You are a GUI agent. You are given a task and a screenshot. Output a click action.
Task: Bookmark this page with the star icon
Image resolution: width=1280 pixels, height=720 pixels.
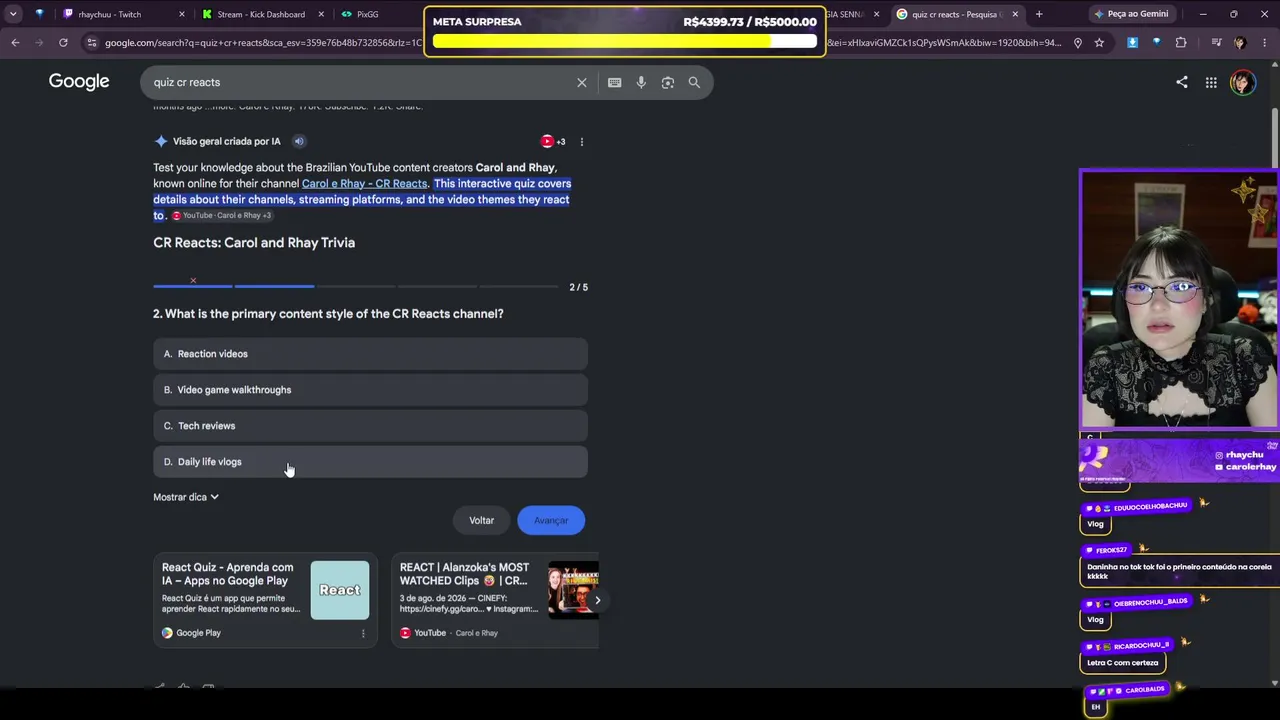1099,43
